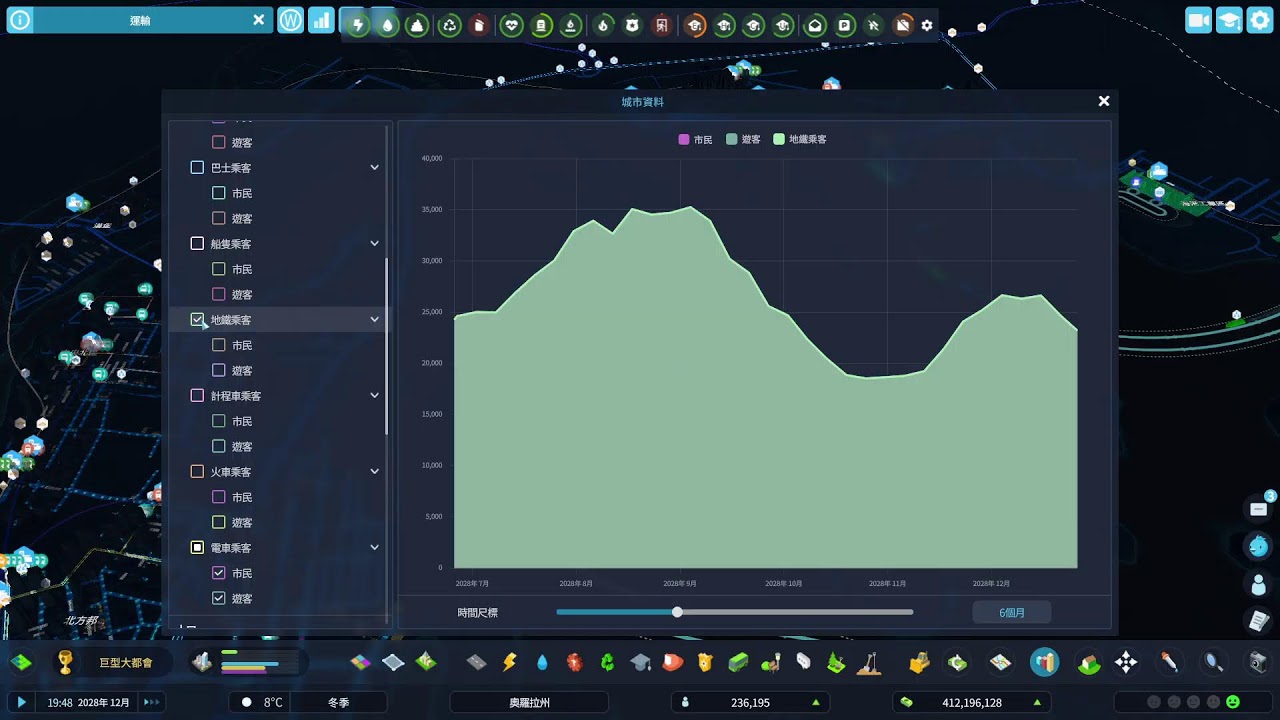Screen dimensions: 1280x720
Task: Collapse the 火車乘客 group chevron
Action: tap(375, 472)
